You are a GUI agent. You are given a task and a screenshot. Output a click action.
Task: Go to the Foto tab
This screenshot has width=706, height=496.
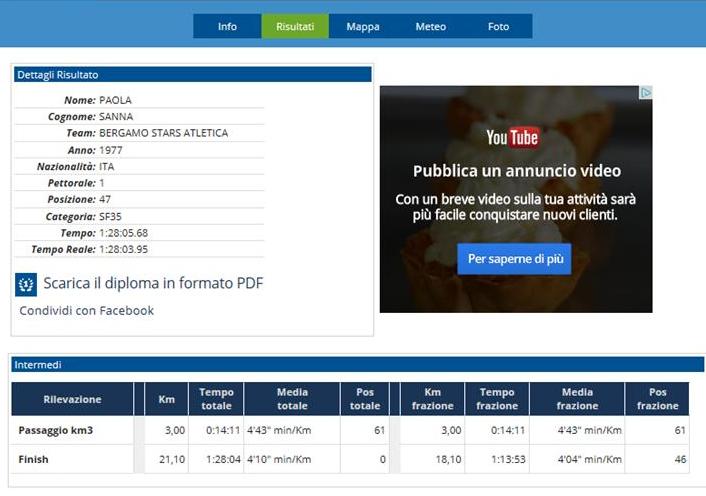498,26
